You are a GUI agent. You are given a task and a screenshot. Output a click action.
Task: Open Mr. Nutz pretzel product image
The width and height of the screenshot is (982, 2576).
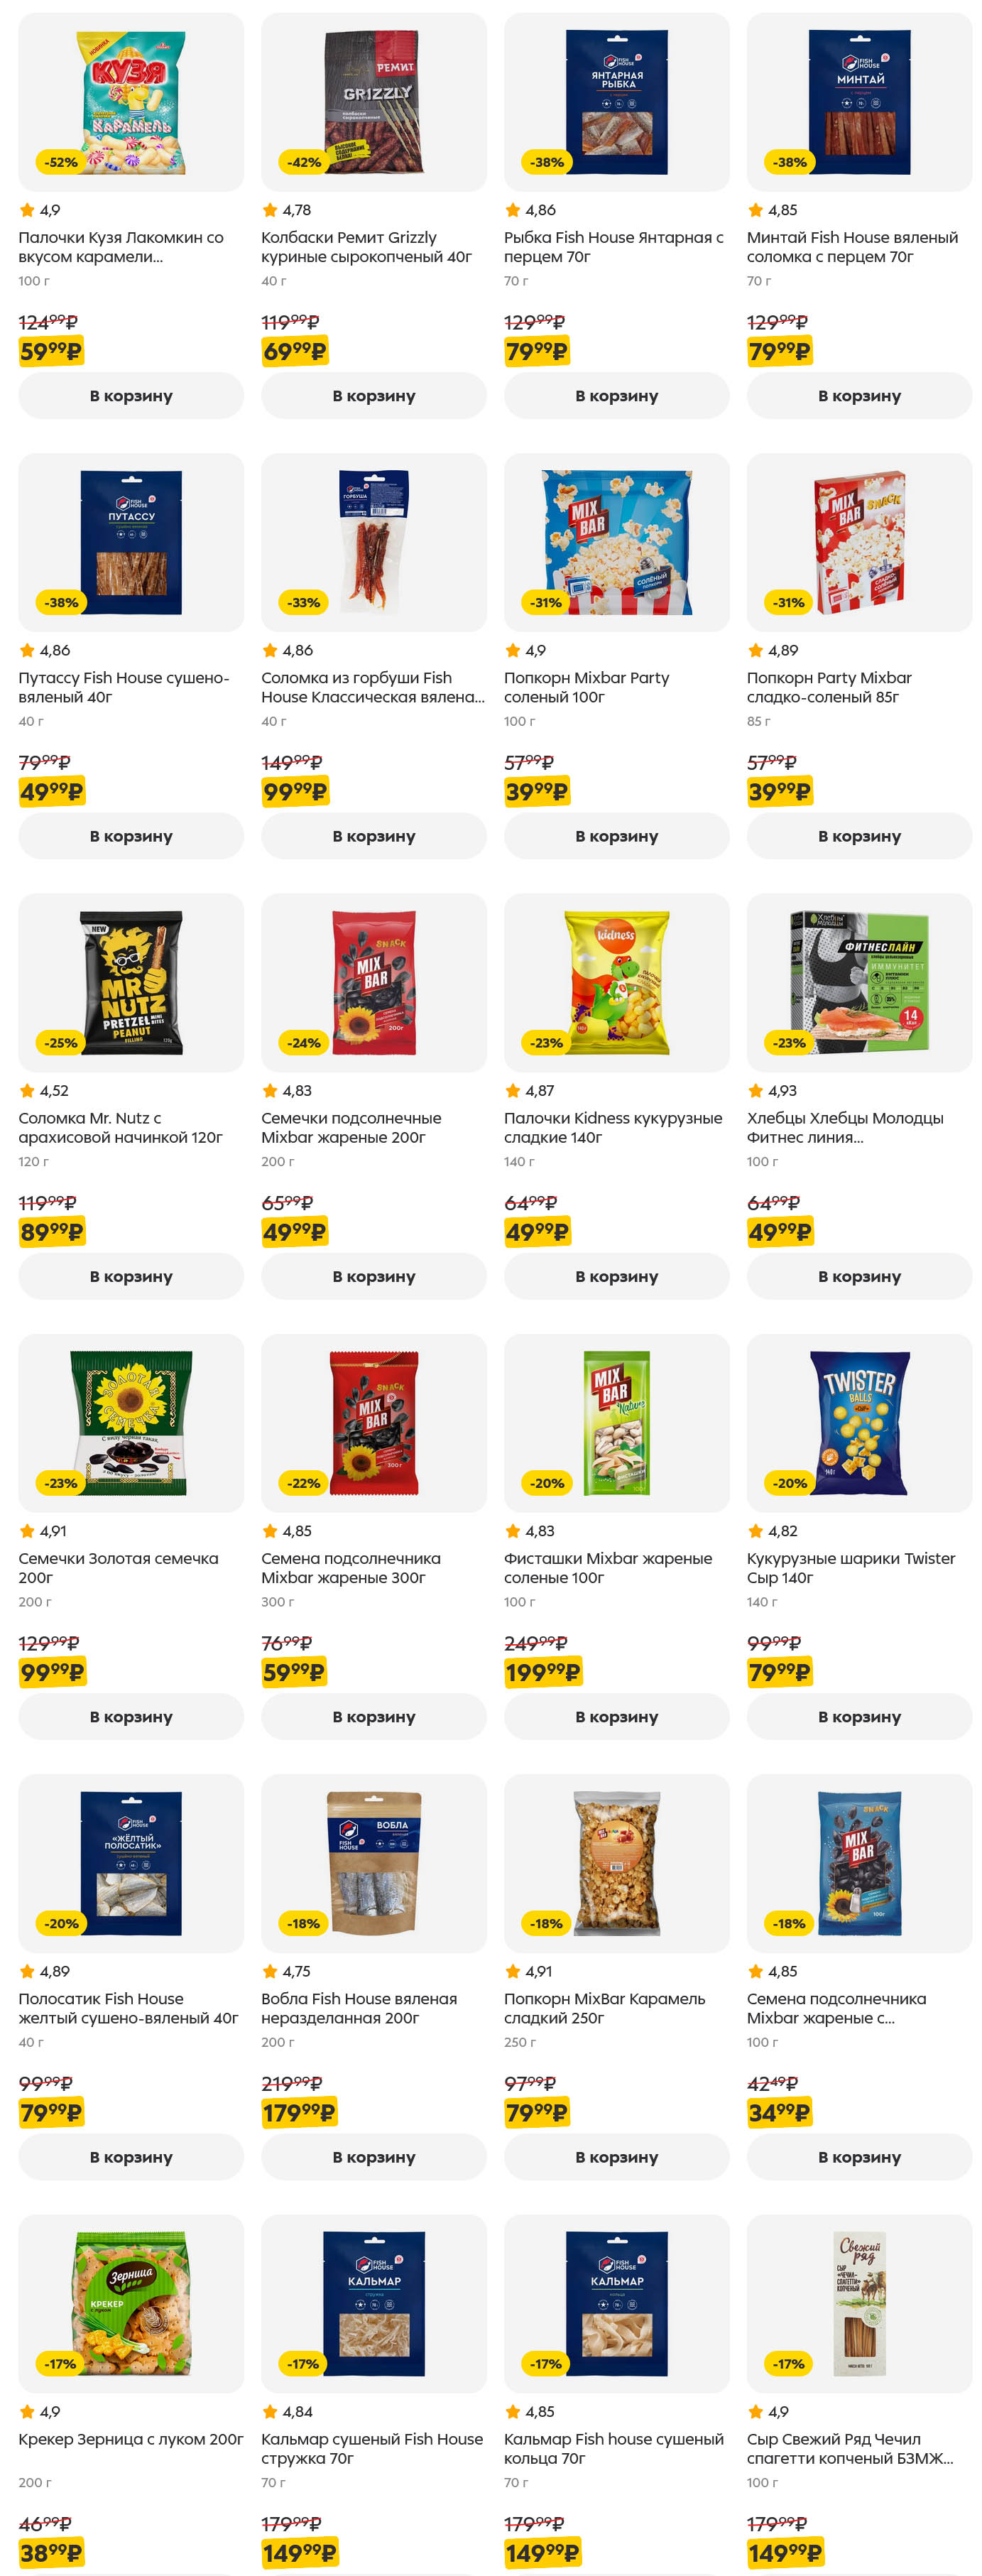point(131,982)
